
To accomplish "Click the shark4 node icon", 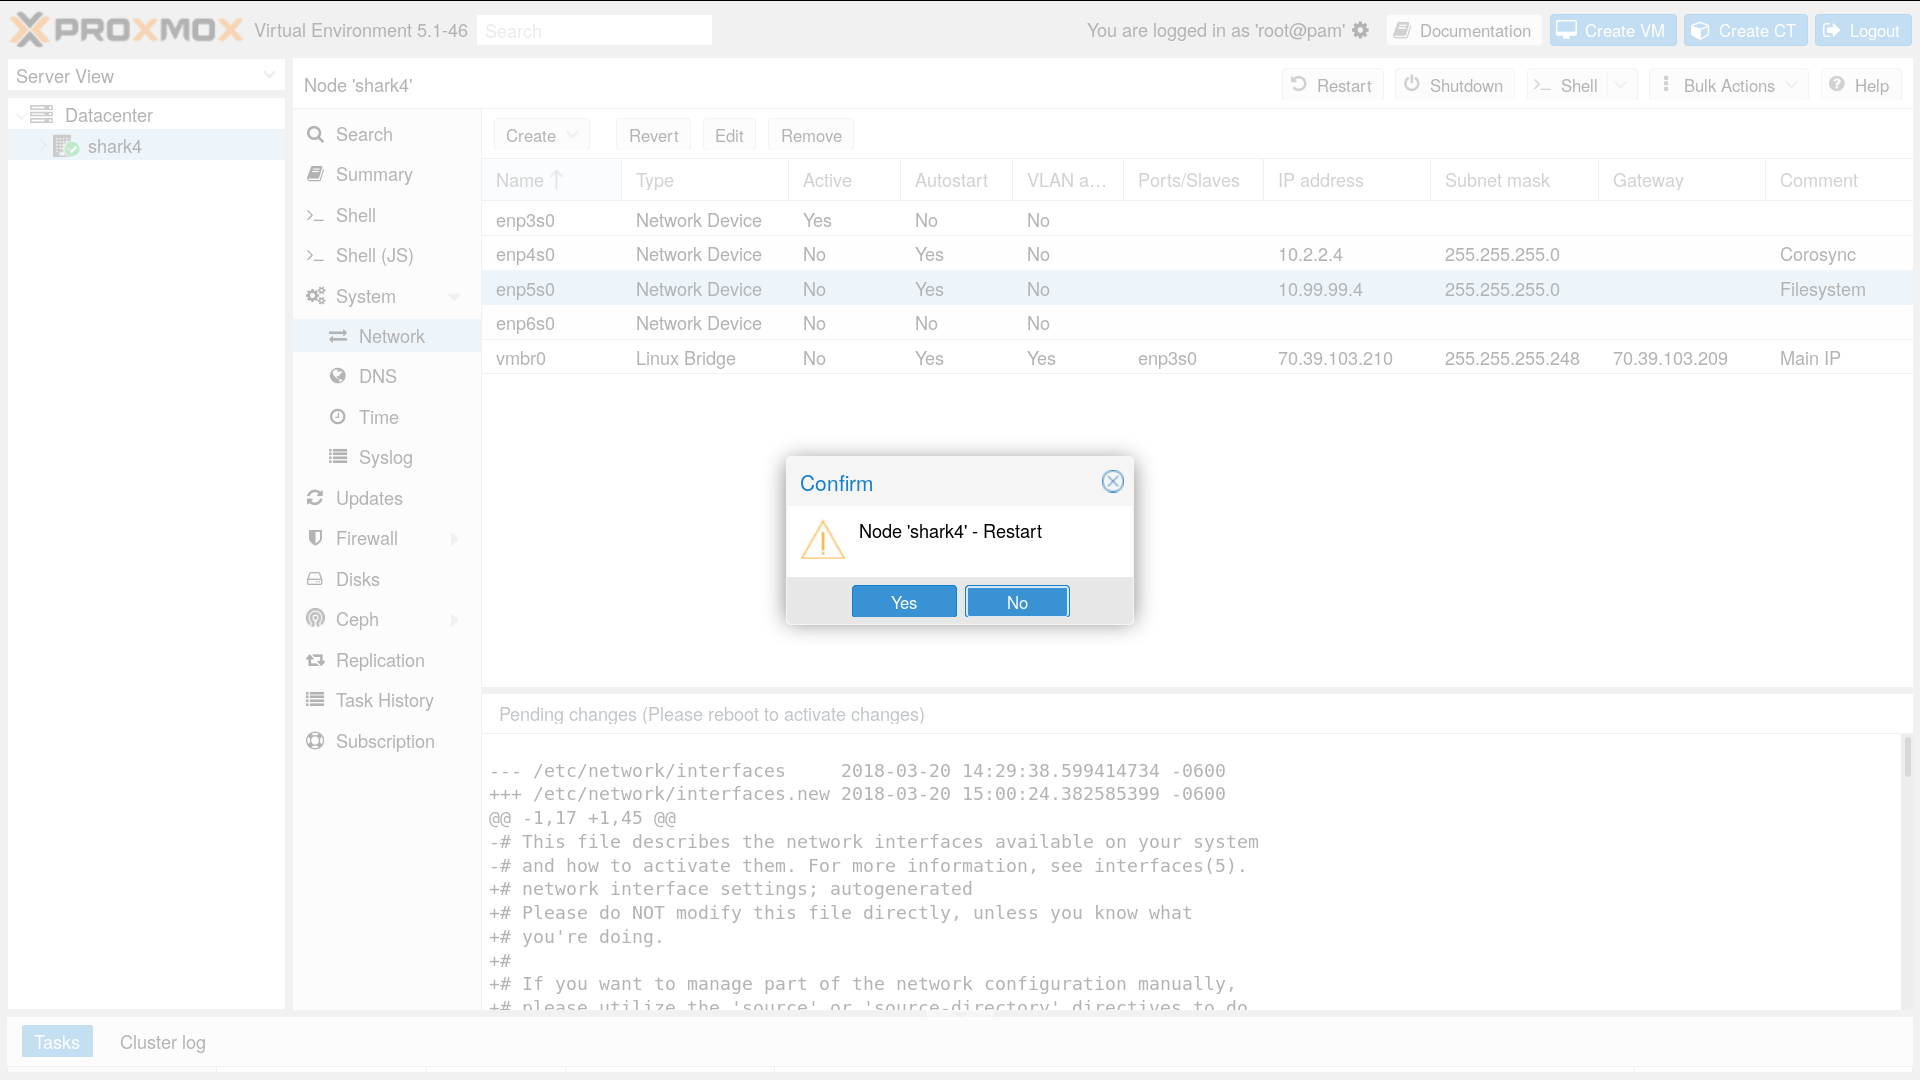I will click(x=66, y=146).
